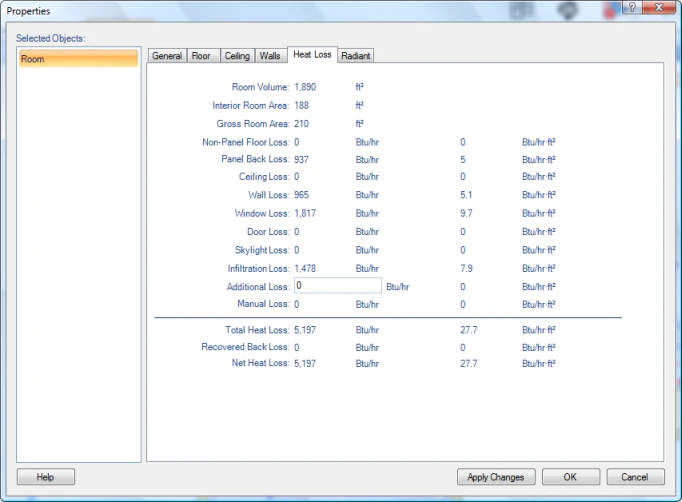The image size is (682, 502).
Task: Click the Non-Panel Floor Loss label
Action: [x=246, y=142]
